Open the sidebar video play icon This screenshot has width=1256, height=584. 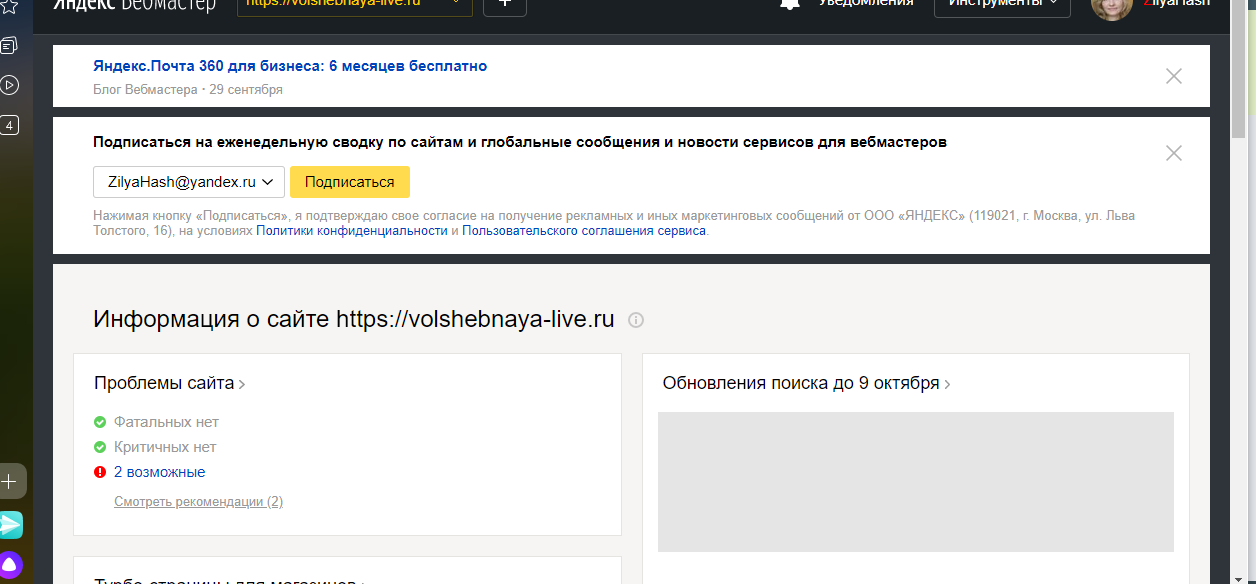[x=9, y=85]
